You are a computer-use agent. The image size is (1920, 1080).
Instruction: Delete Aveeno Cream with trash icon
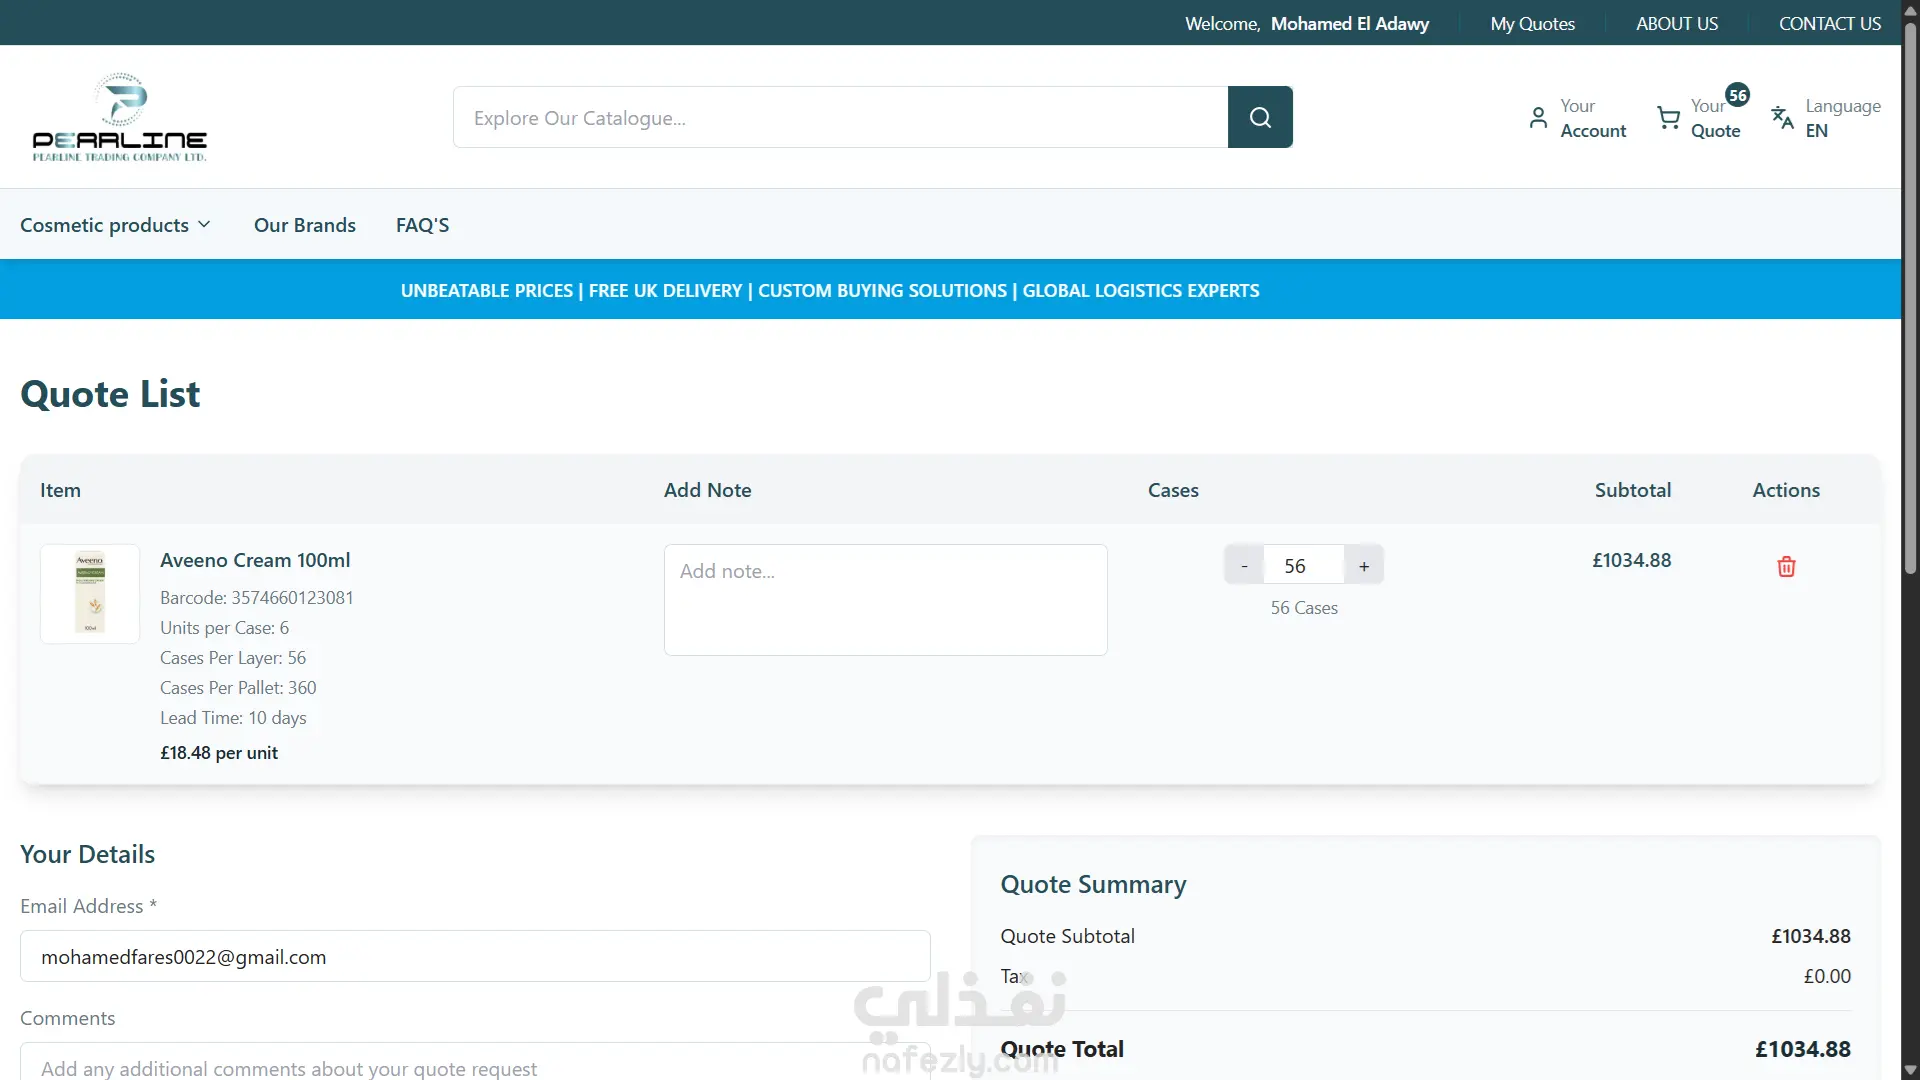(1786, 567)
